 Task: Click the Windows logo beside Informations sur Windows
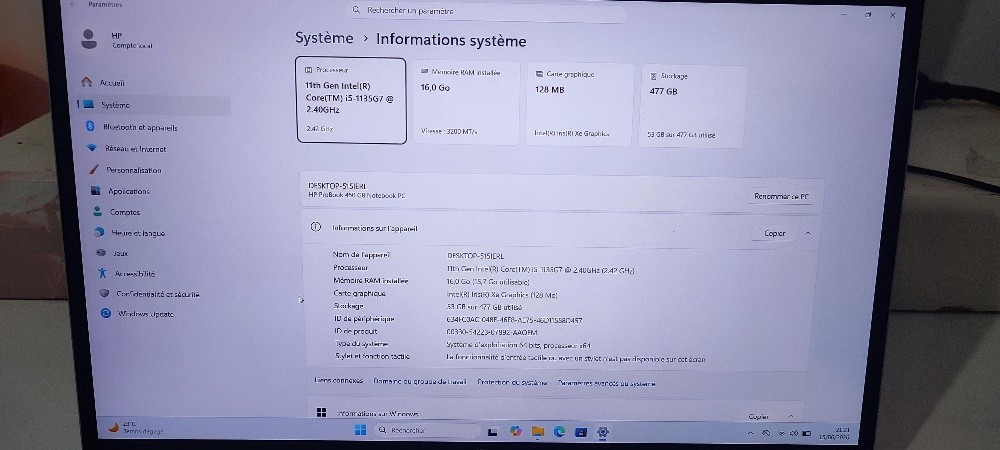(x=321, y=412)
